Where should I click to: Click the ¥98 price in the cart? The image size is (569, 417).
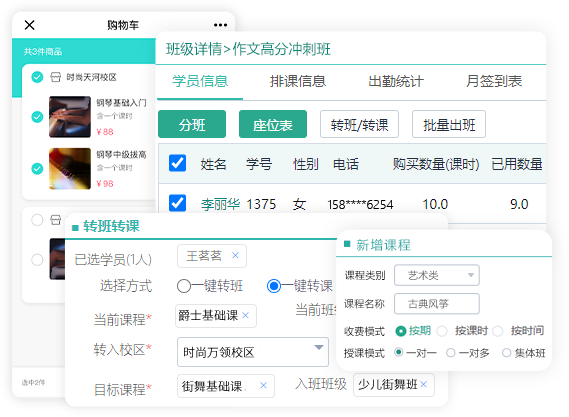(x=105, y=184)
